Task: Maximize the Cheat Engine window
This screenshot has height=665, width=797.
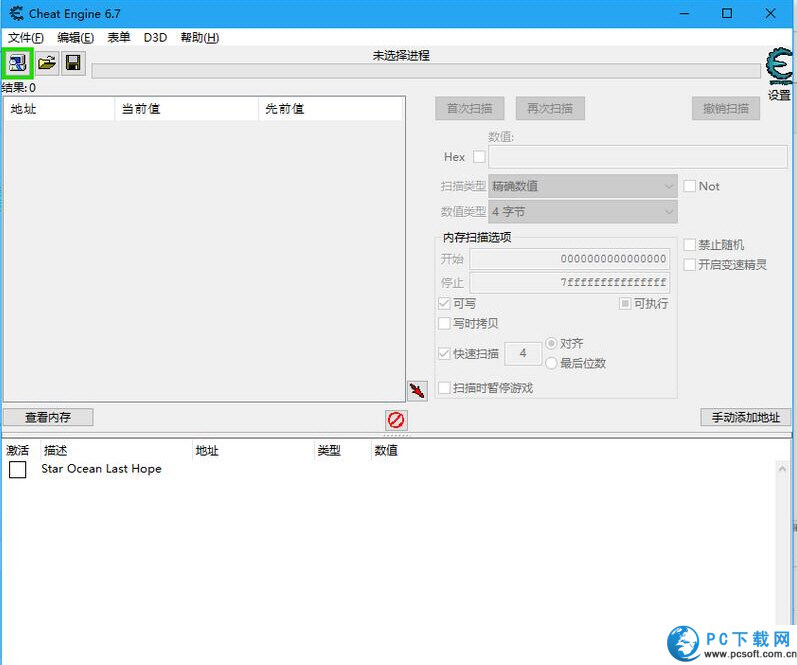Action: pyautogui.click(x=727, y=14)
